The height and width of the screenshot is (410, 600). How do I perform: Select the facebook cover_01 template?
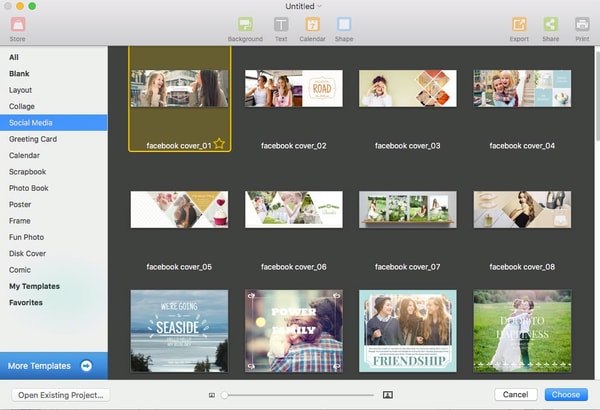[x=179, y=88]
